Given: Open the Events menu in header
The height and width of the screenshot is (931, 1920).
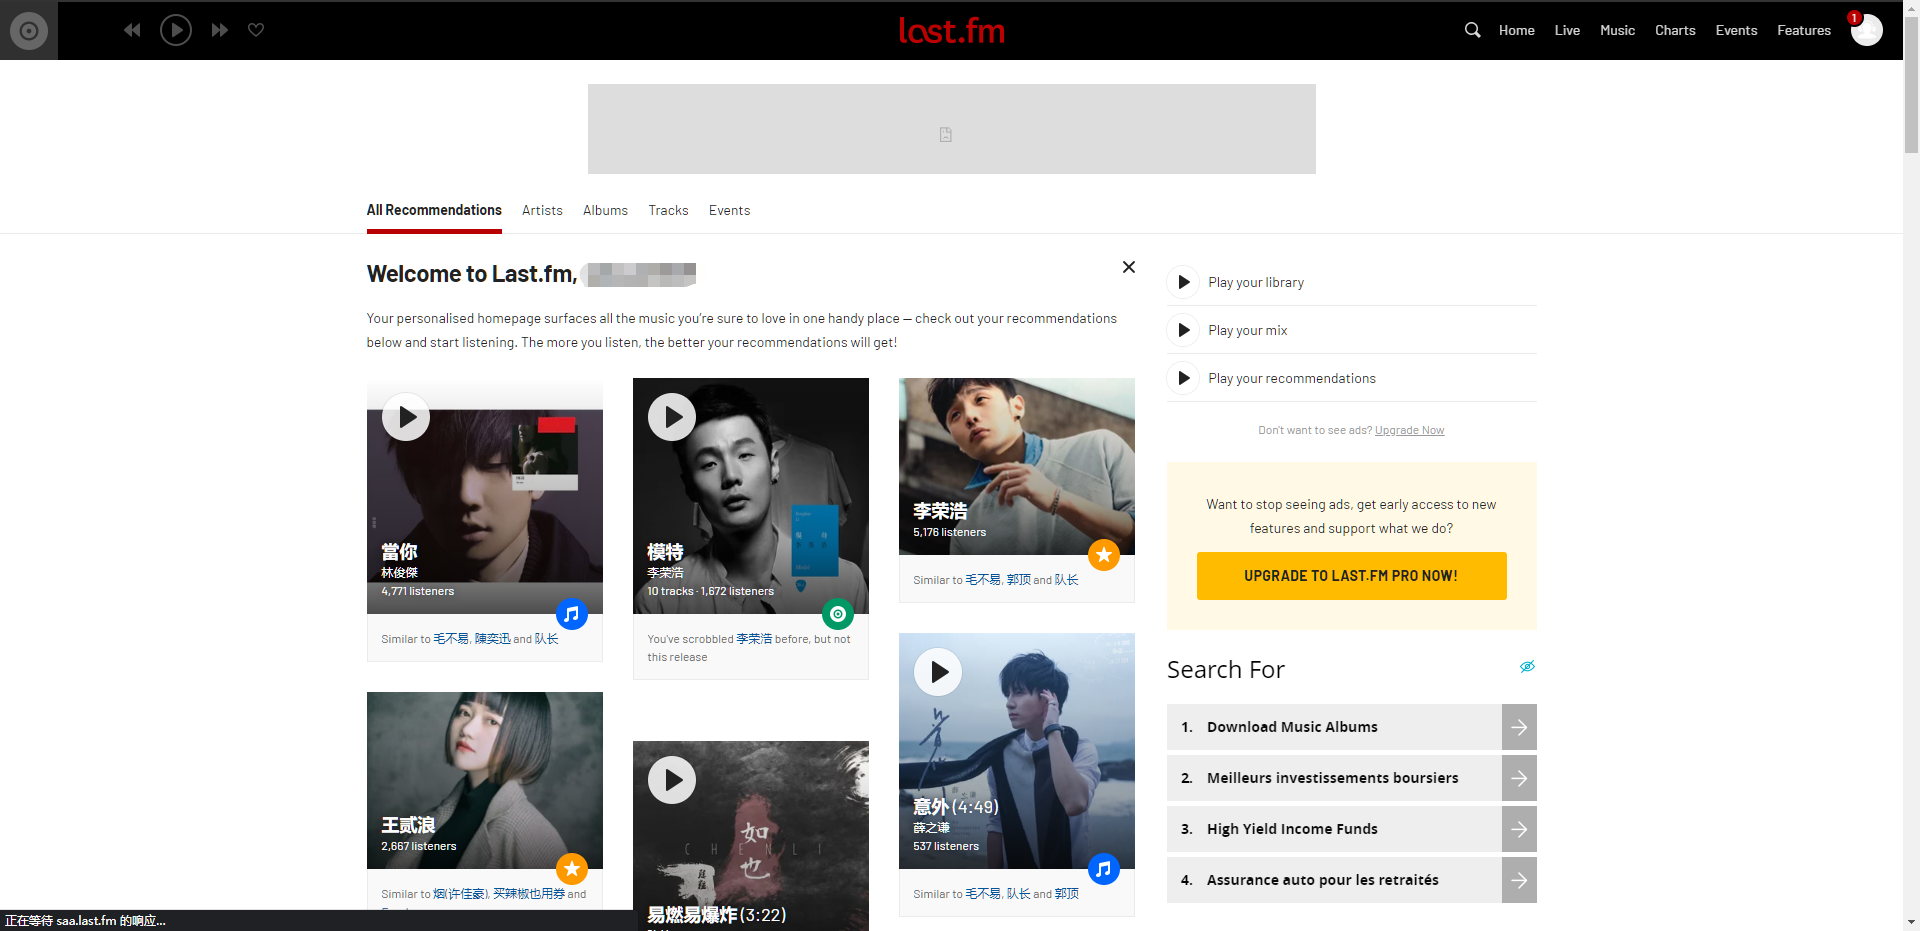Looking at the screenshot, I should [1736, 30].
